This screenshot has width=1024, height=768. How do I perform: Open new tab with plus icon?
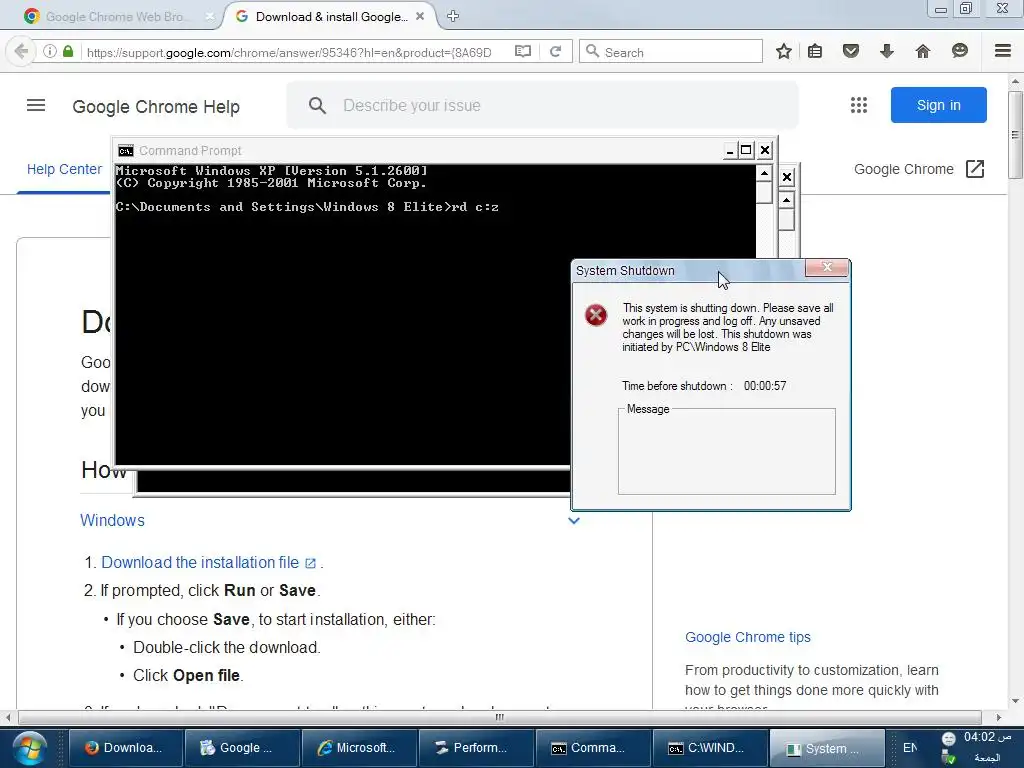tap(453, 16)
